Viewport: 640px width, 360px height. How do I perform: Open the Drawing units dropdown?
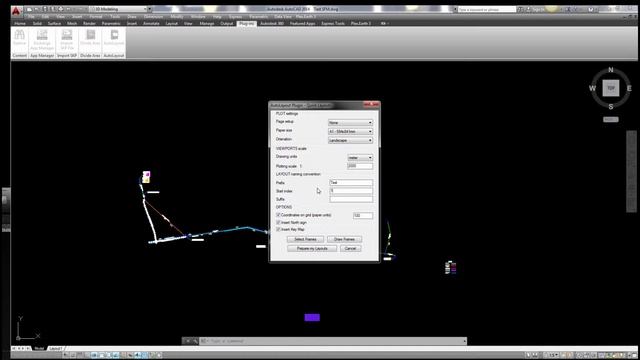pyautogui.click(x=360, y=158)
